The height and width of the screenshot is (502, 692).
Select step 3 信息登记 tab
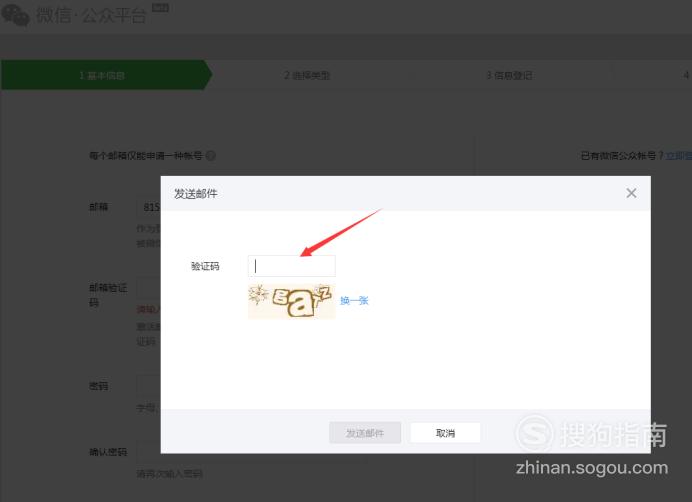tap(509, 75)
